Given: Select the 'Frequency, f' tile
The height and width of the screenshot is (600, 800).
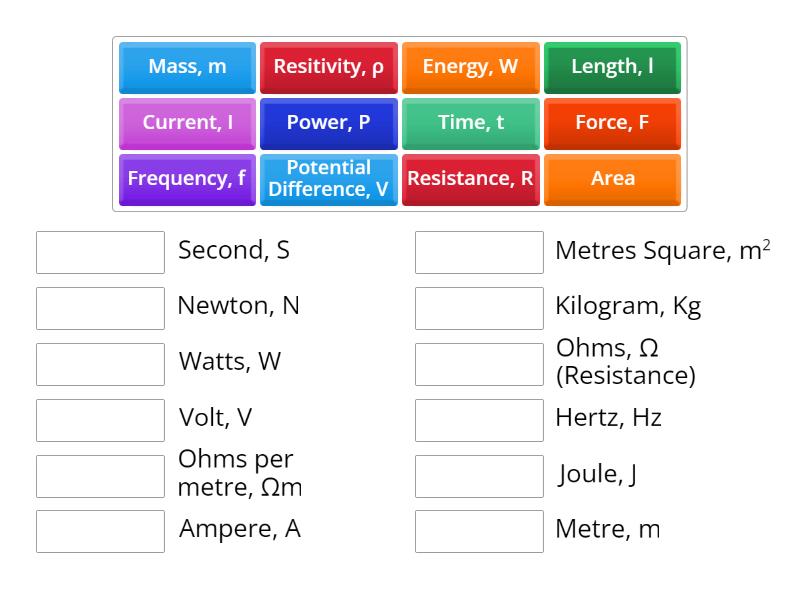Looking at the screenshot, I should pos(186,179).
